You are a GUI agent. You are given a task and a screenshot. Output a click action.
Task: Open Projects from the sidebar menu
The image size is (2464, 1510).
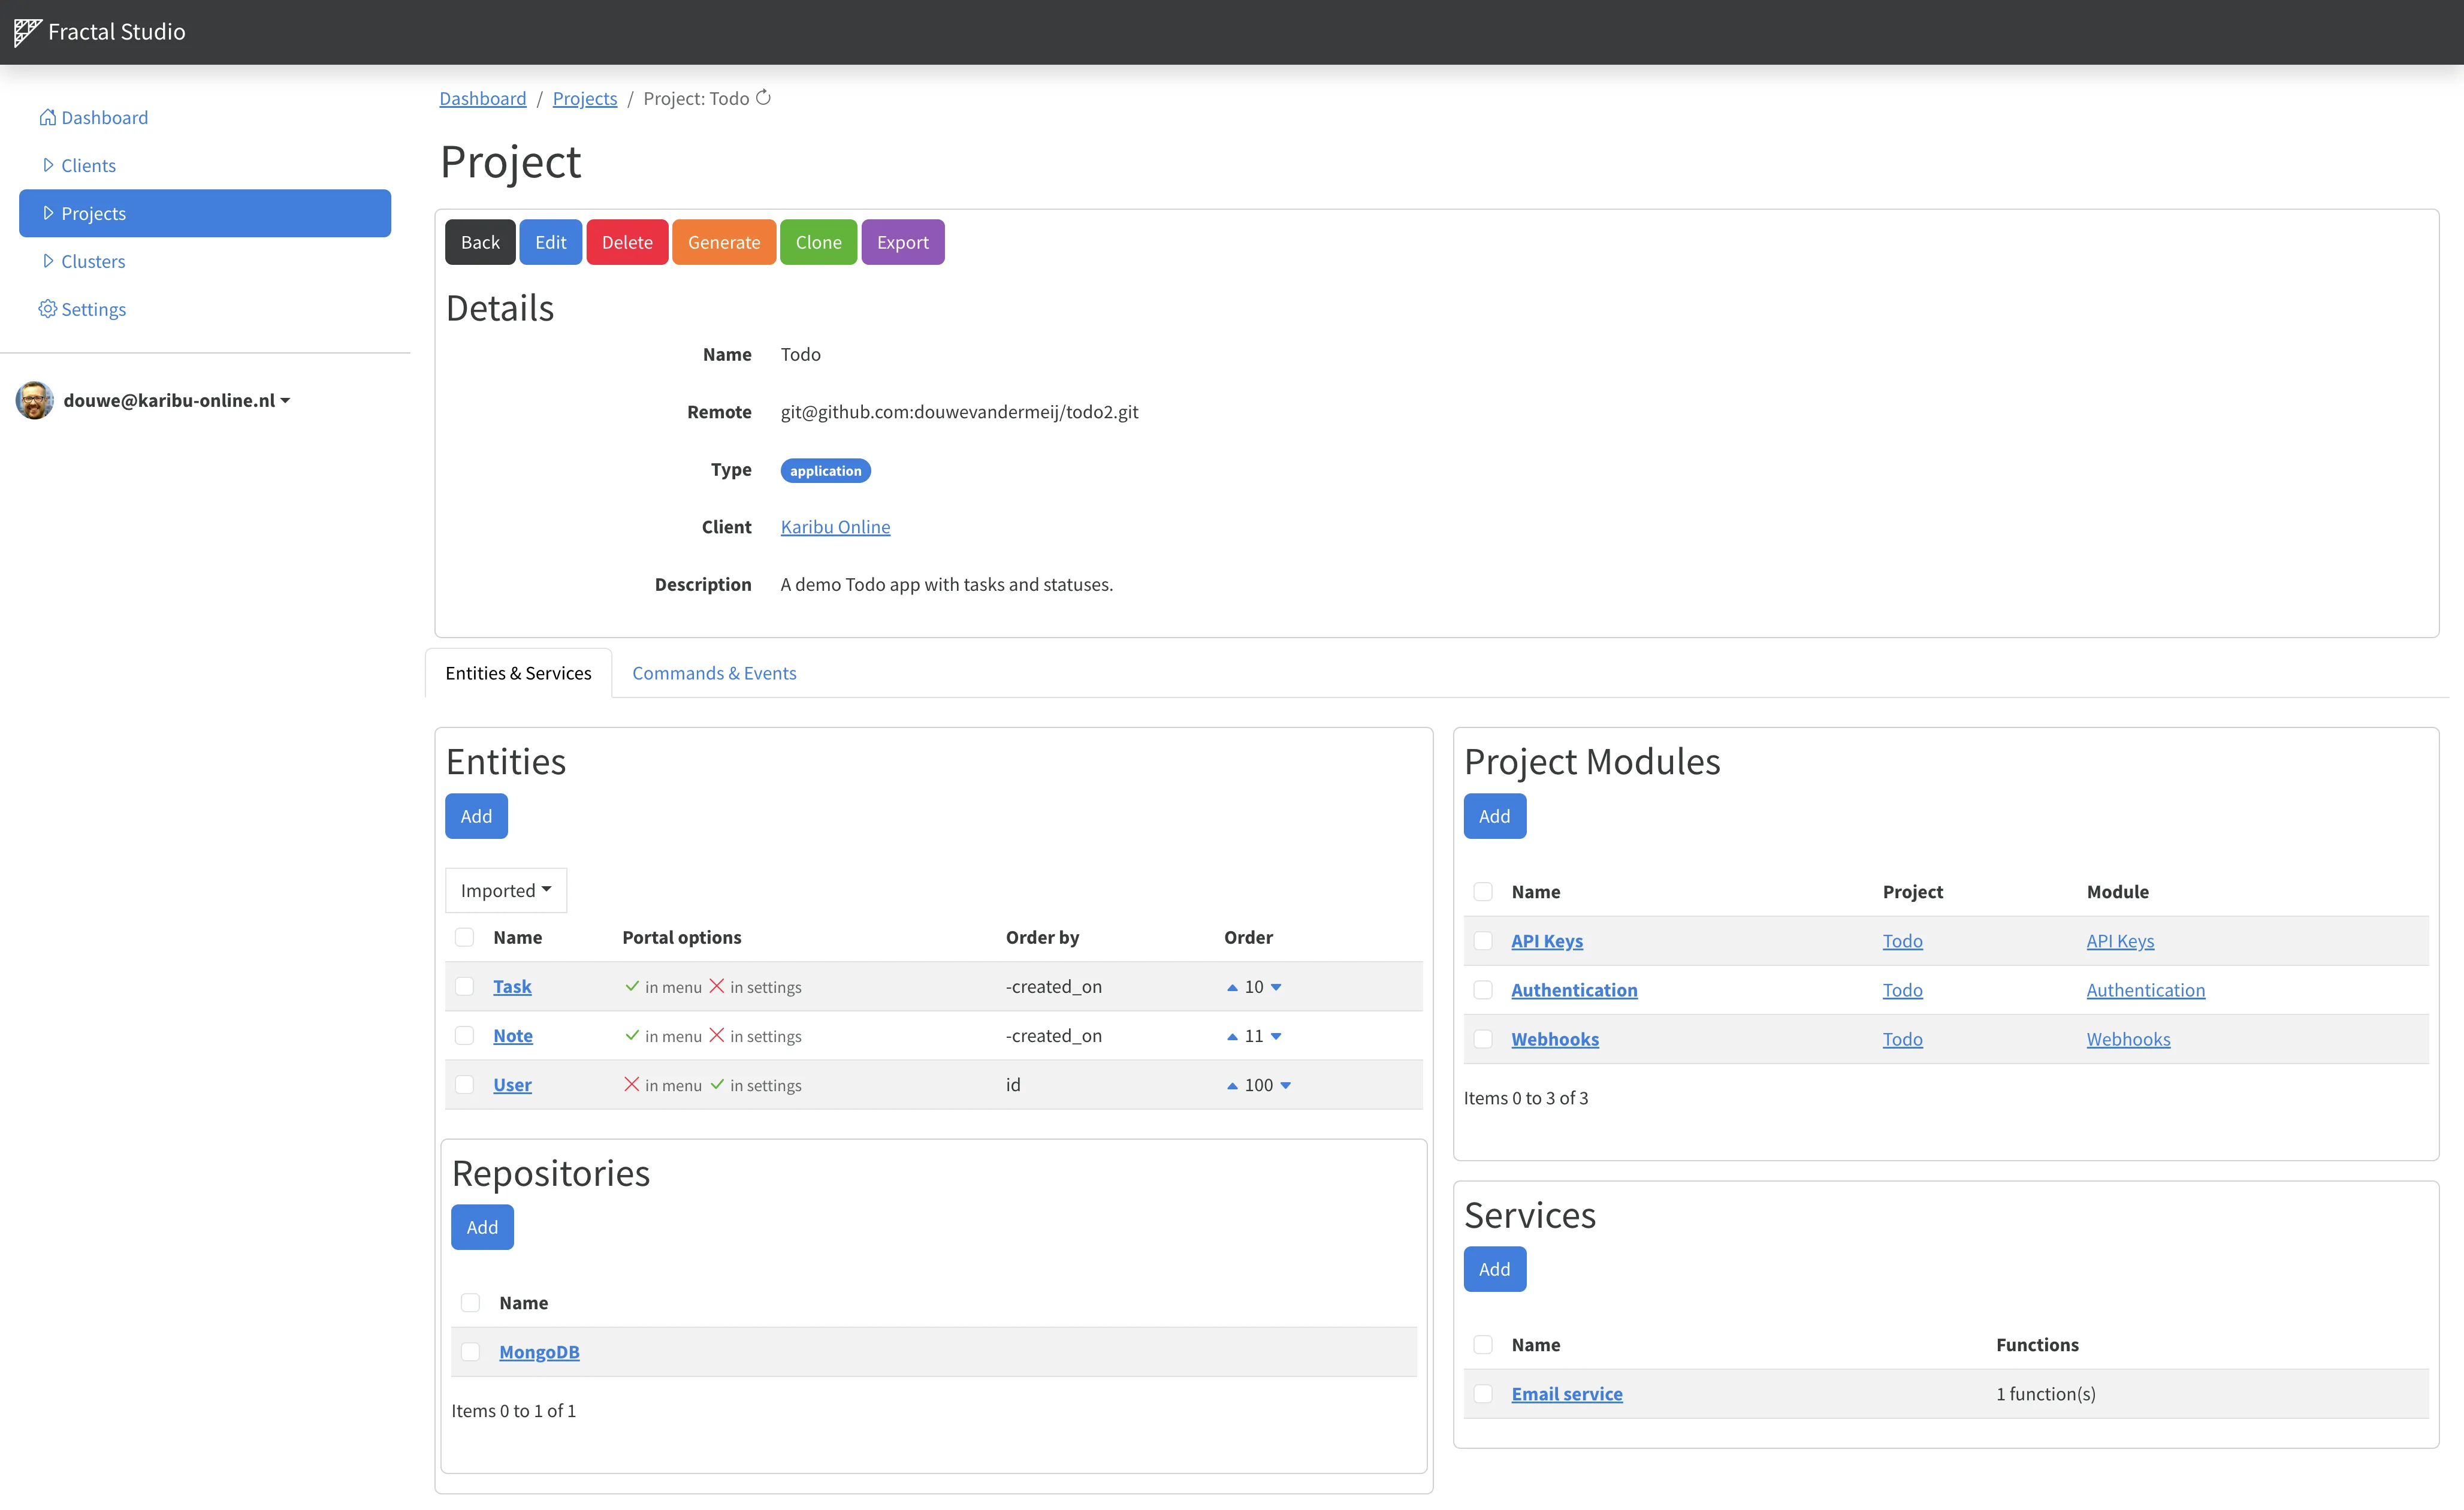(93, 213)
